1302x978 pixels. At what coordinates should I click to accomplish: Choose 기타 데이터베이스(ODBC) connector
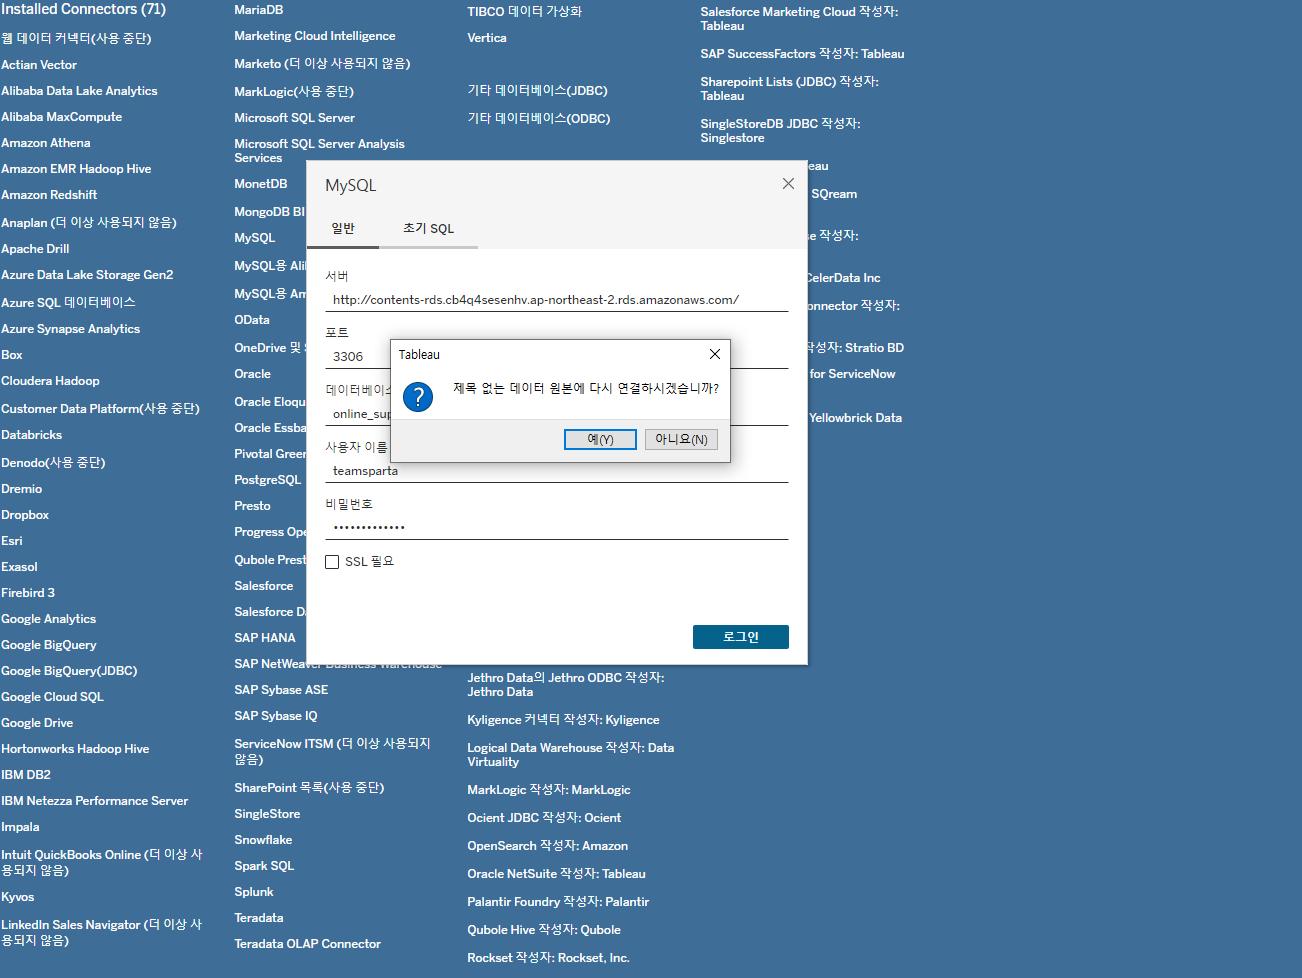click(x=538, y=118)
